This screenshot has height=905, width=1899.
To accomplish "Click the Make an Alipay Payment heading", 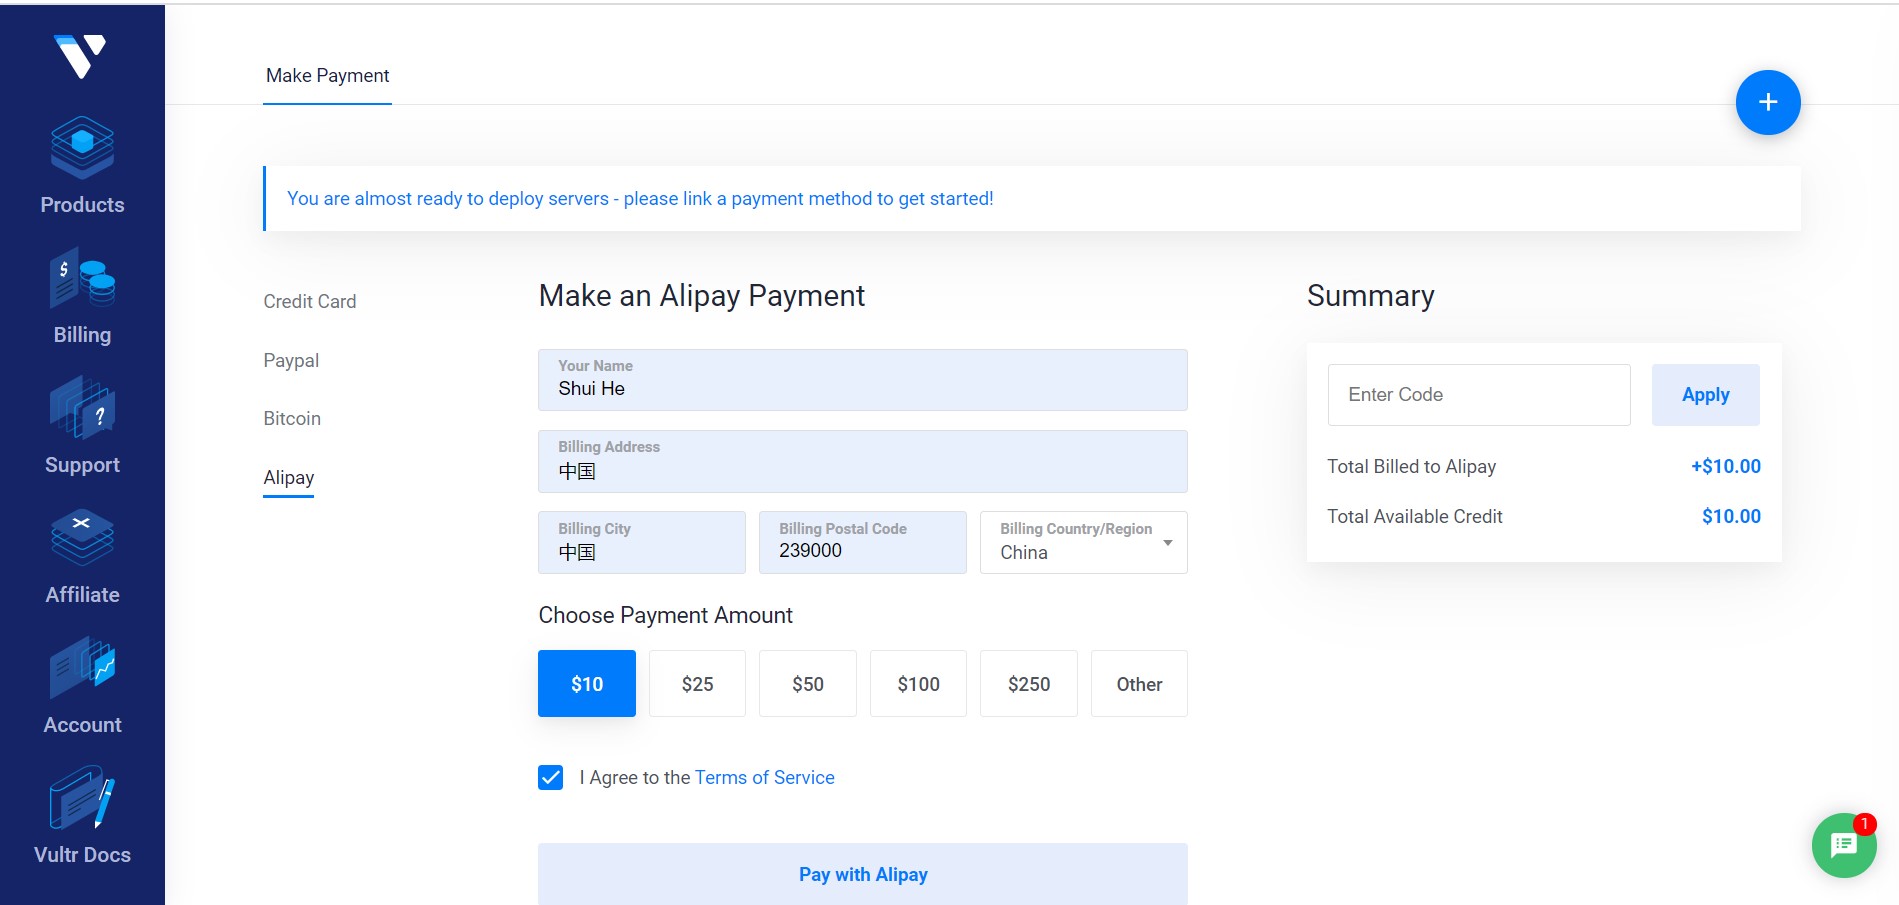I will [701, 296].
